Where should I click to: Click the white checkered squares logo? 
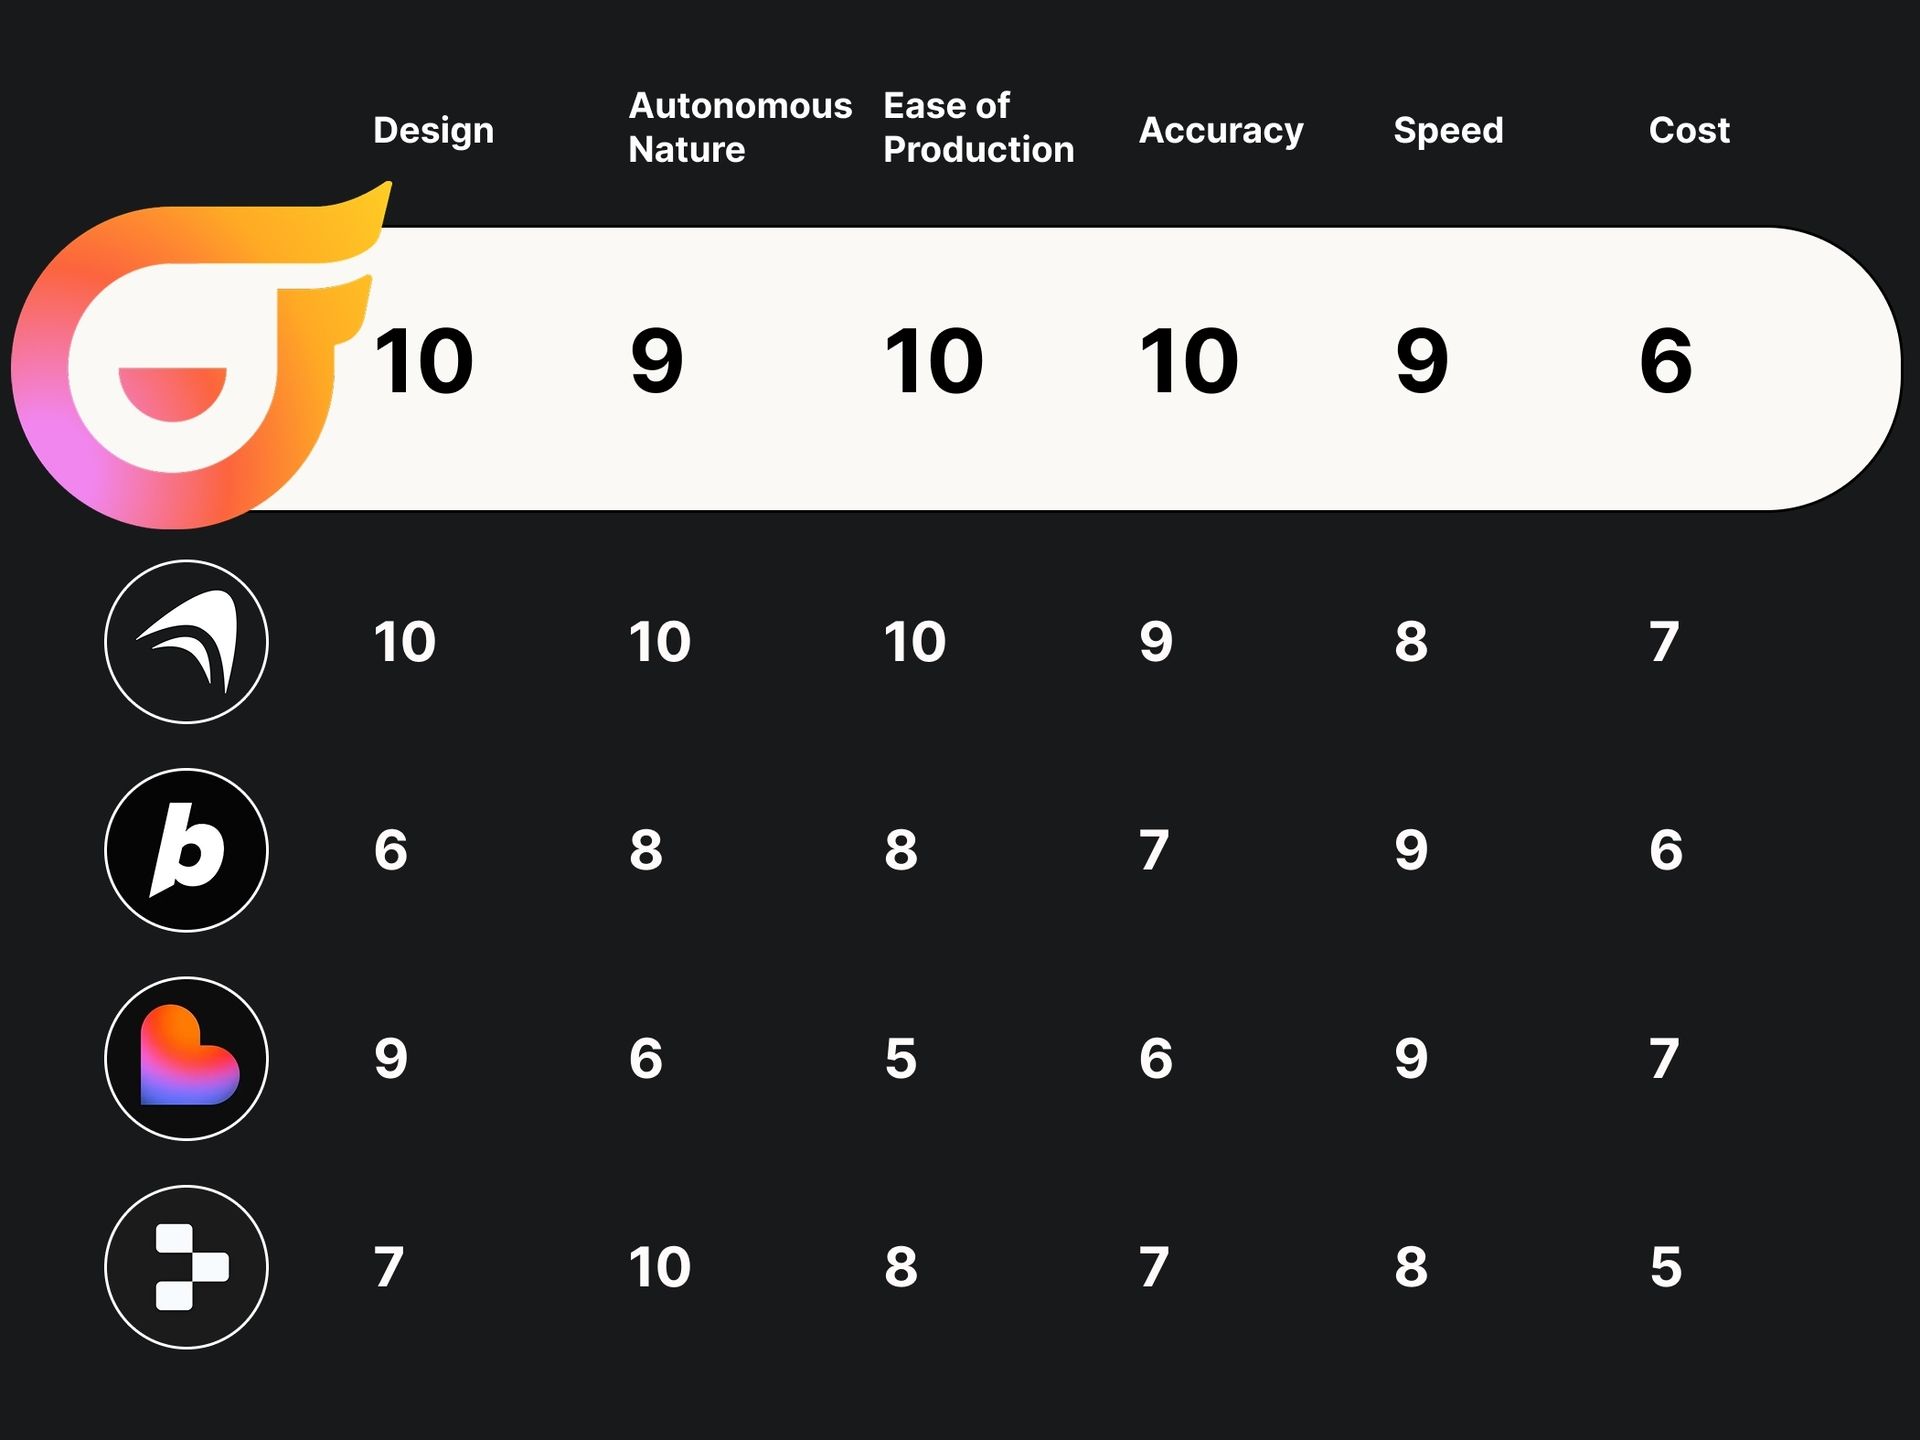click(186, 1267)
